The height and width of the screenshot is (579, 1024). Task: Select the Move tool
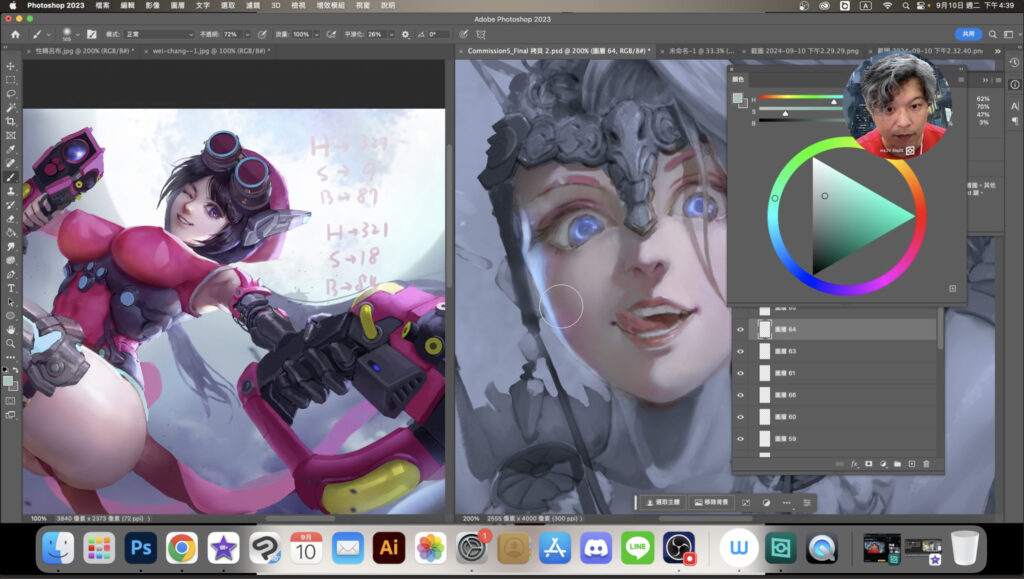11,66
